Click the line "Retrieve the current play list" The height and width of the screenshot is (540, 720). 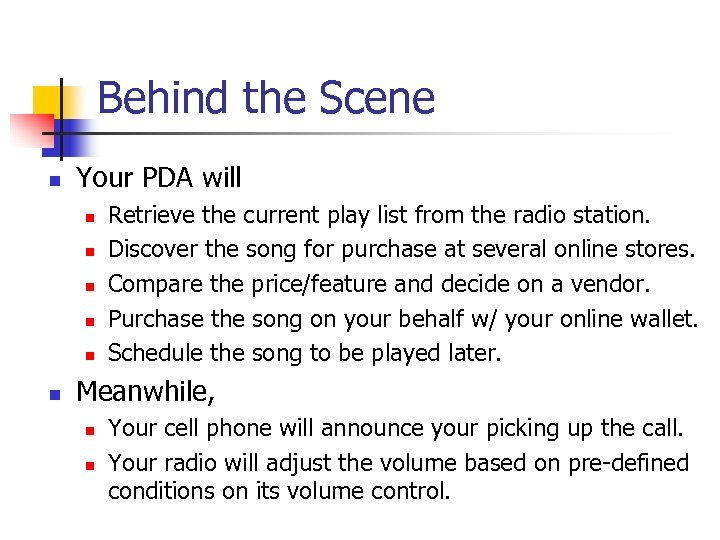(x=379, y=215)
